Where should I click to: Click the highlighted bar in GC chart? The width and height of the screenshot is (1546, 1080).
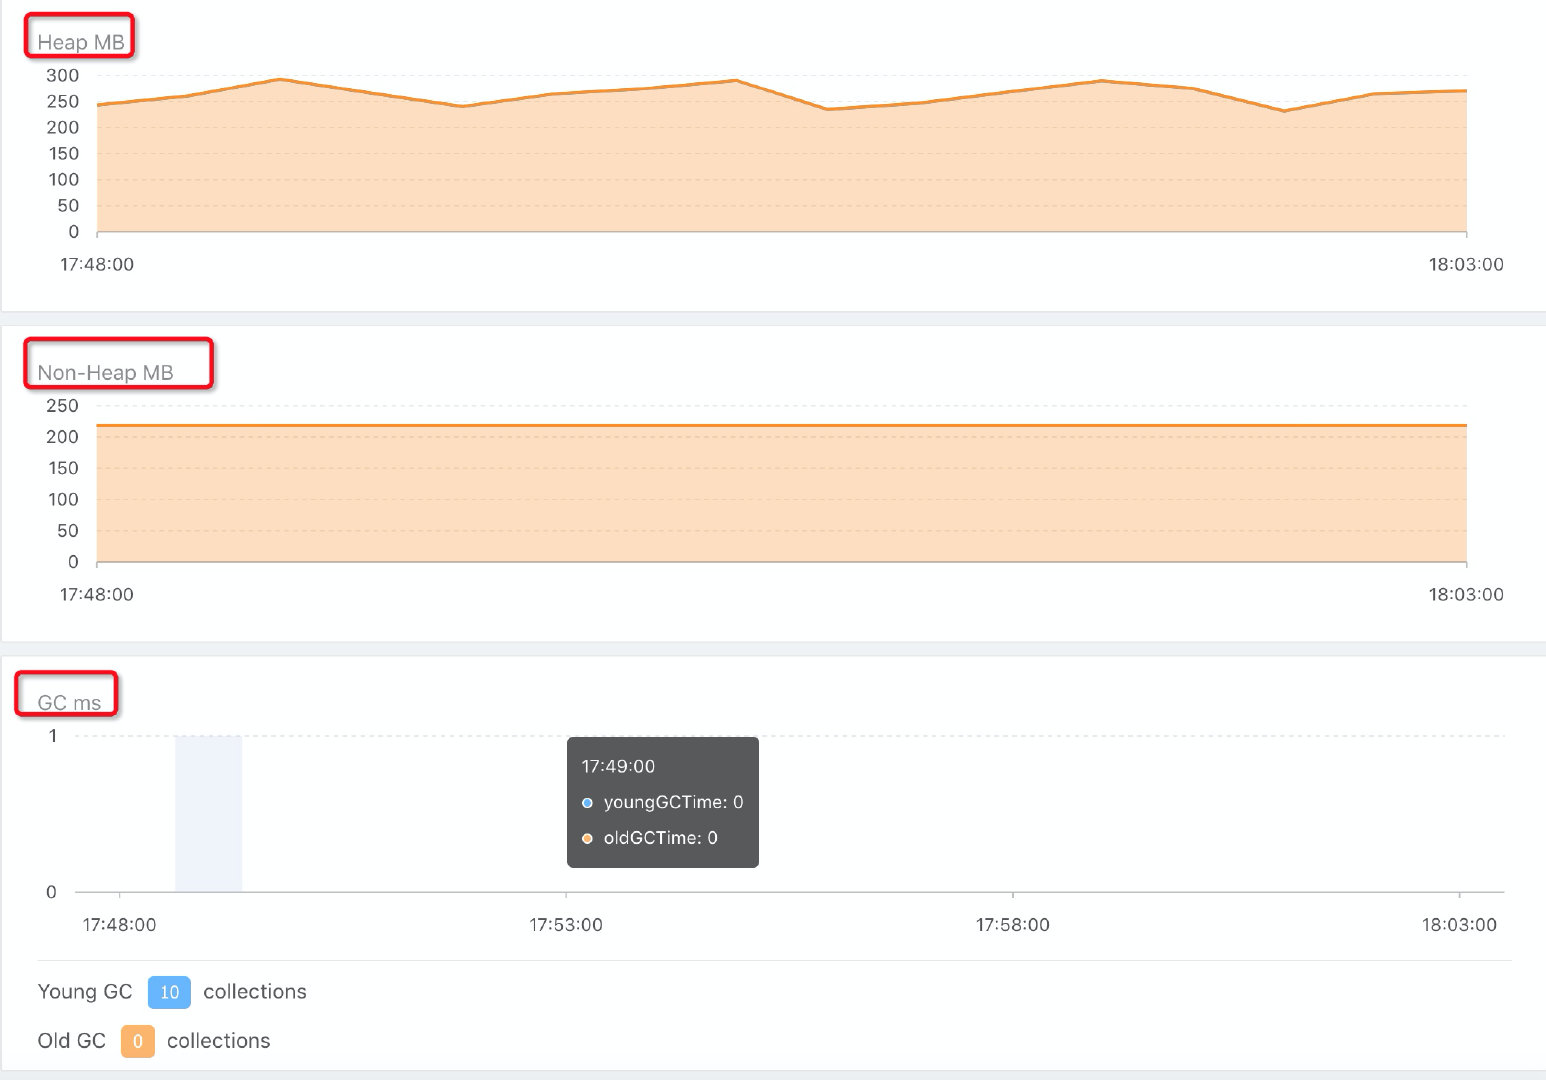[x=208, y=813]
